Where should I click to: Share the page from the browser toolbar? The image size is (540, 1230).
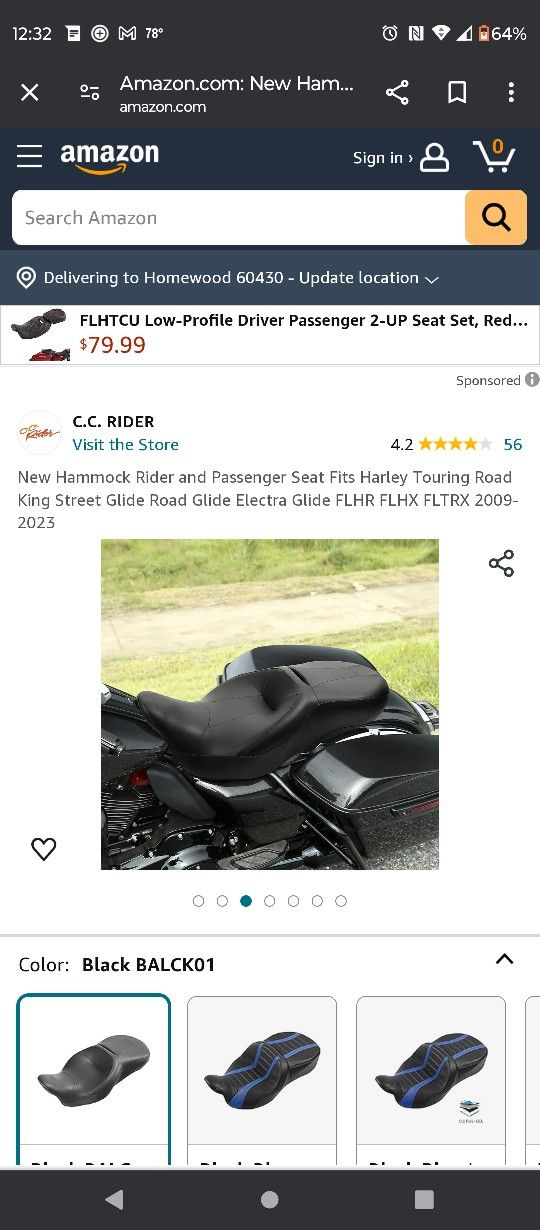pyautogui.click(x=397, y=93)
